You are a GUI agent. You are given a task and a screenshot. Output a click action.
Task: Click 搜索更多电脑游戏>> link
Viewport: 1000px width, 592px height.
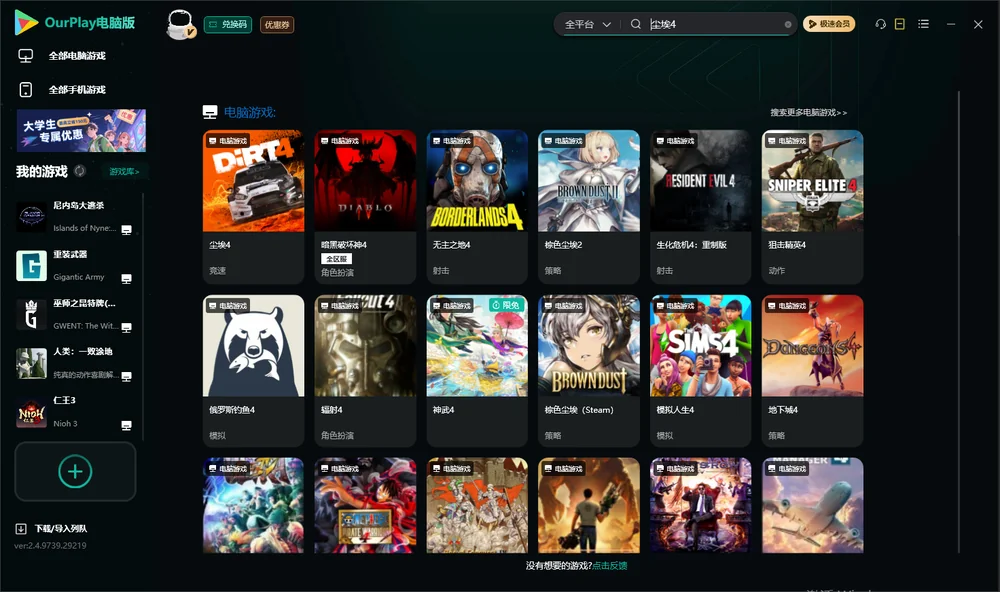coord(808,112)
